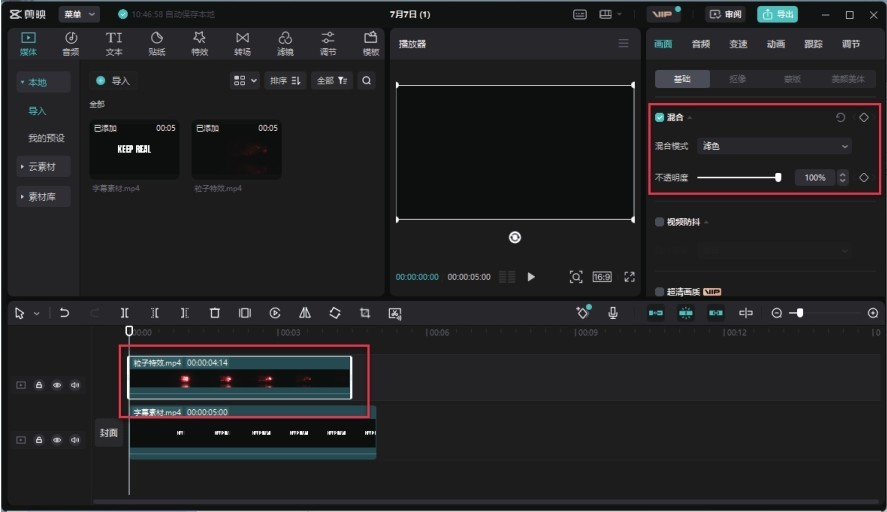Image resolution: width=887 pixels, height=512 pixels.
Task: Enable the 超清画质 checkbox
Action: point(660,292)
